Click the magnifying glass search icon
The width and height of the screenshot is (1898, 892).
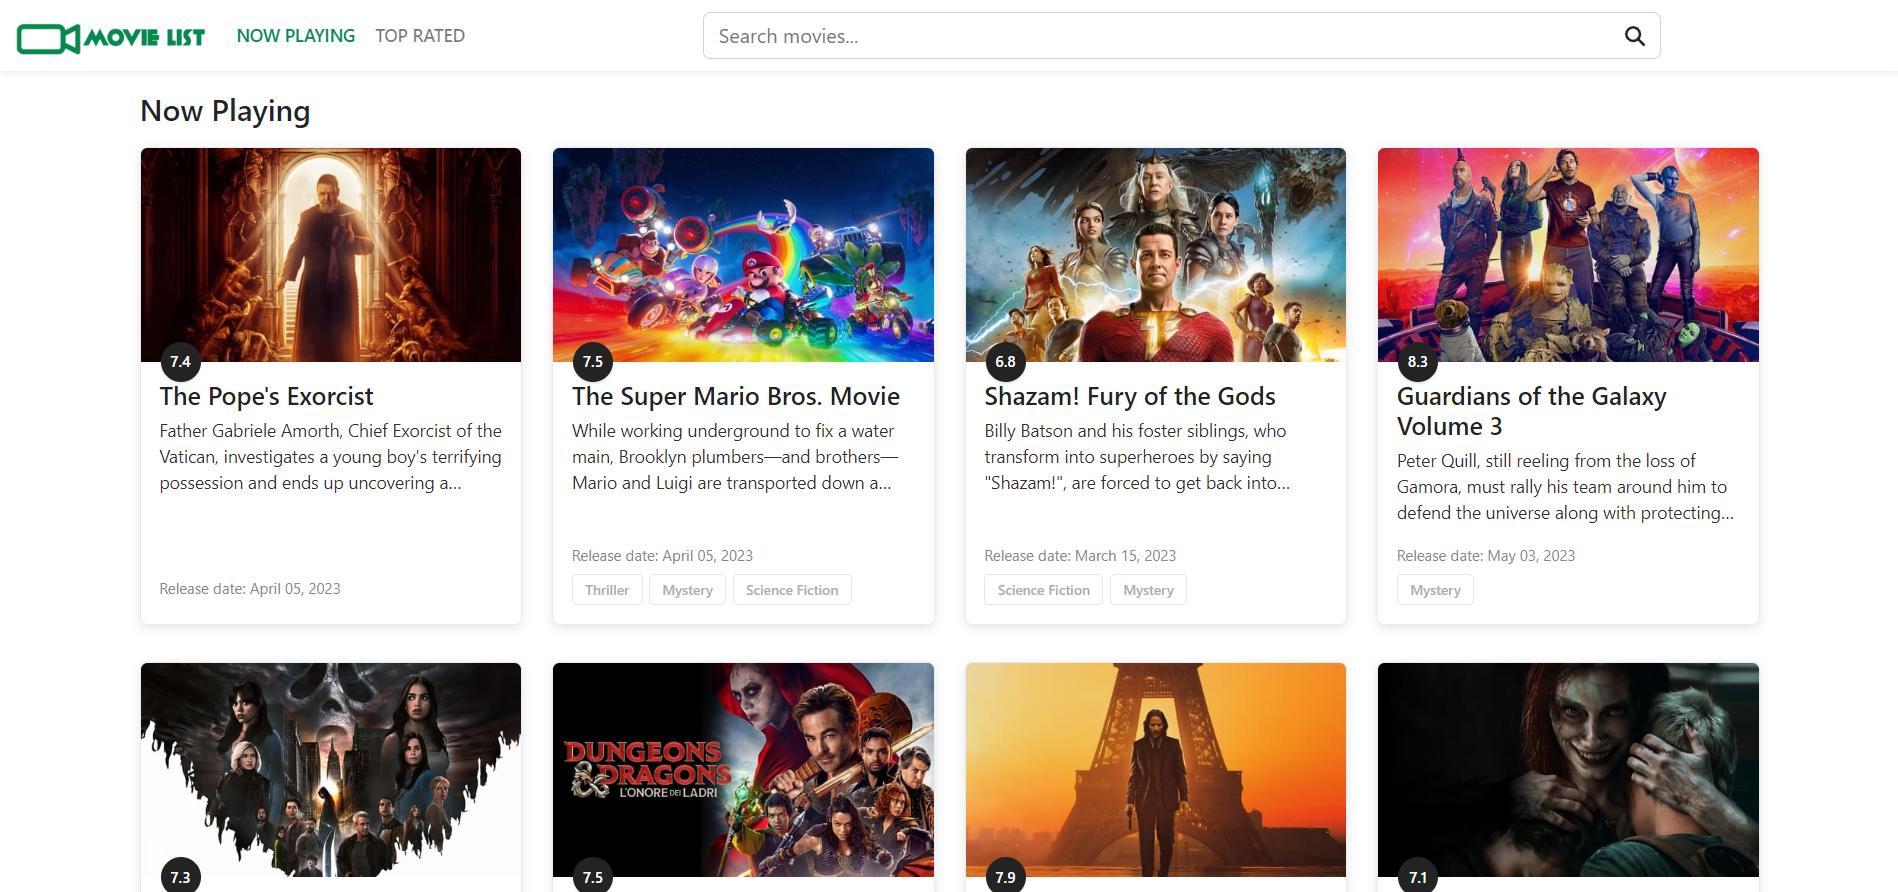(x=1635, y=36)
